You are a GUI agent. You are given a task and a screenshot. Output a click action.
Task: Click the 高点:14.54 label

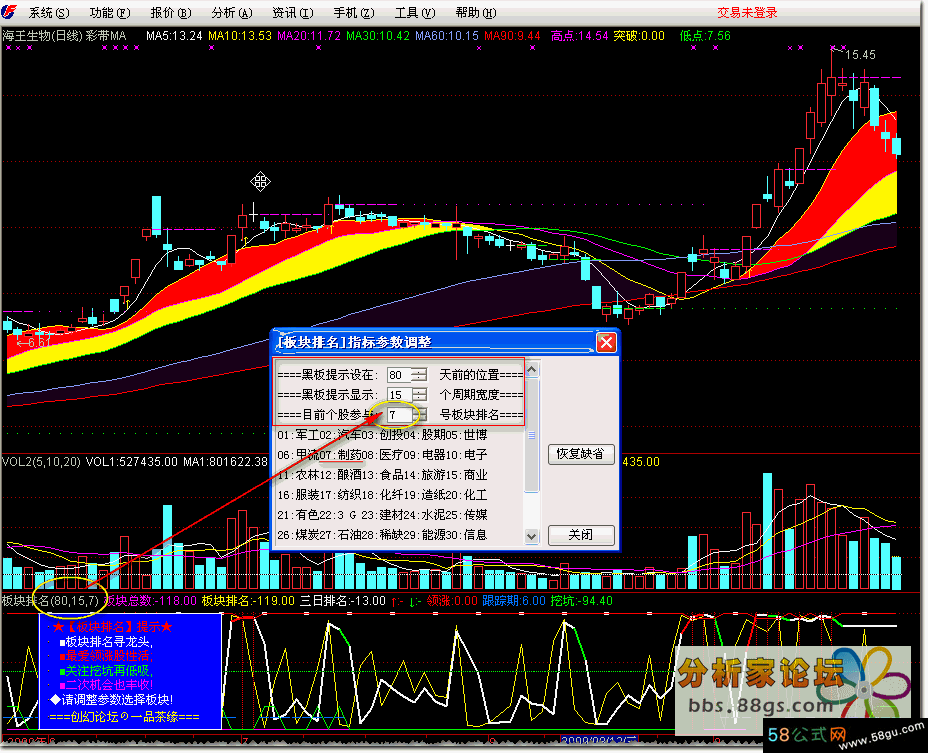click(579, 36)
